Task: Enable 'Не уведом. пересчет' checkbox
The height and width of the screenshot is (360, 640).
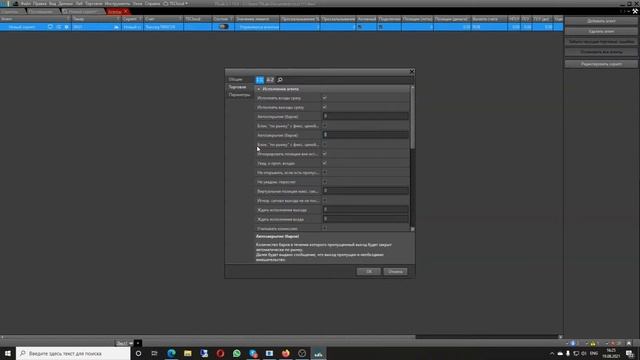Action: pyautogui.click(x=324, y=182)
